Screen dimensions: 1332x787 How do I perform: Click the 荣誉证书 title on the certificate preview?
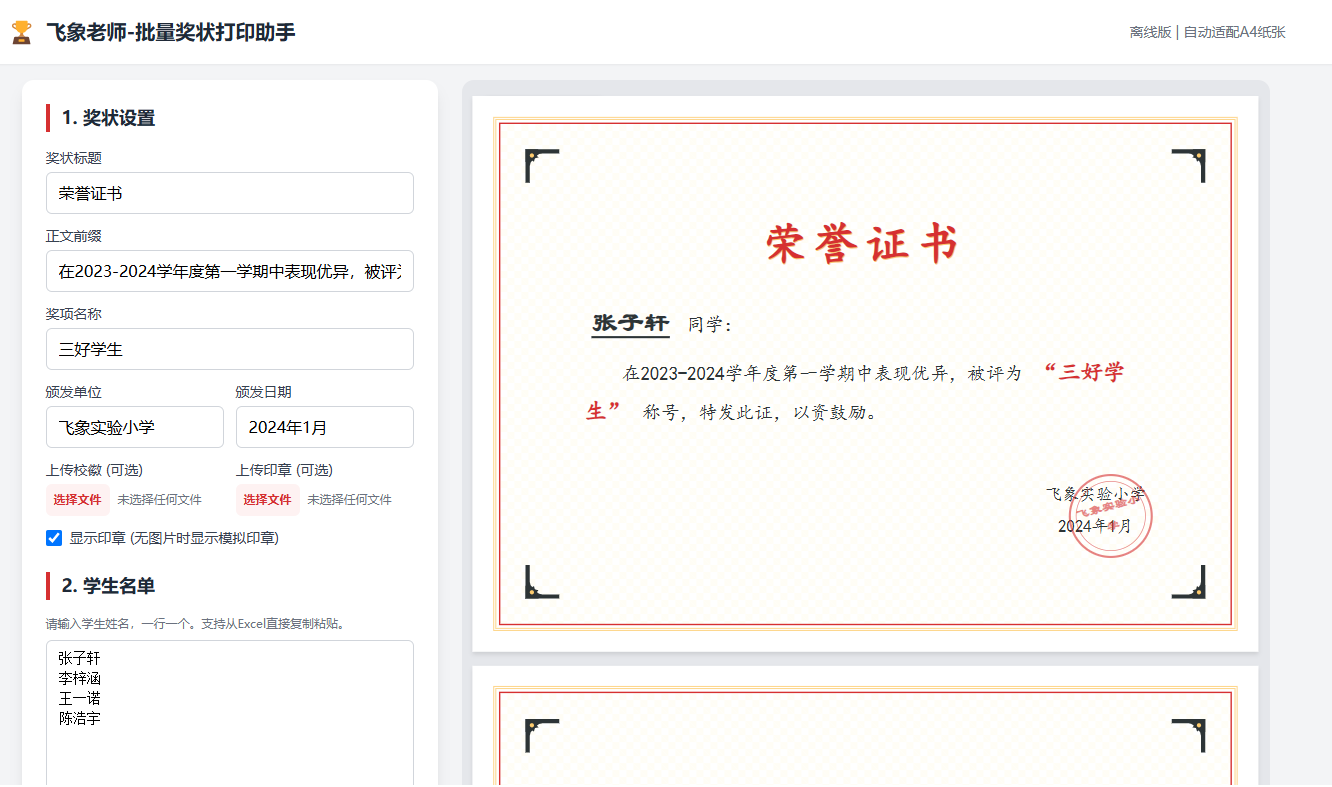(x=864, y=244)
